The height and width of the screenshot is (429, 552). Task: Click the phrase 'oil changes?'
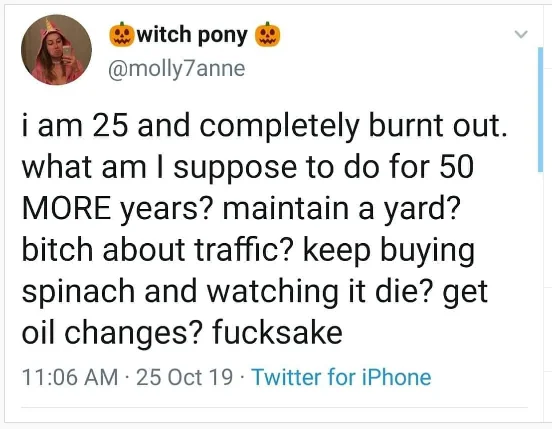click(x=112, y=333)
